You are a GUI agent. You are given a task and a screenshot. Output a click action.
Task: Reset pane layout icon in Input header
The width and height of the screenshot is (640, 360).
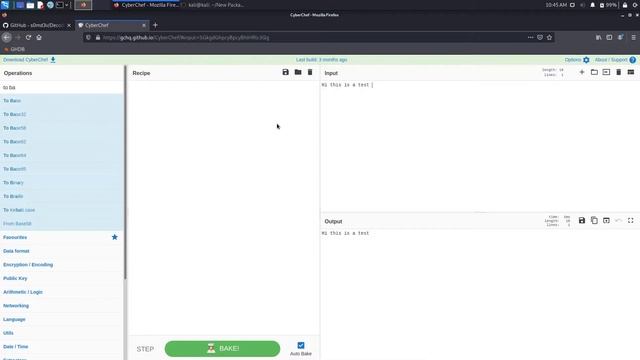[x=631, y=72]
